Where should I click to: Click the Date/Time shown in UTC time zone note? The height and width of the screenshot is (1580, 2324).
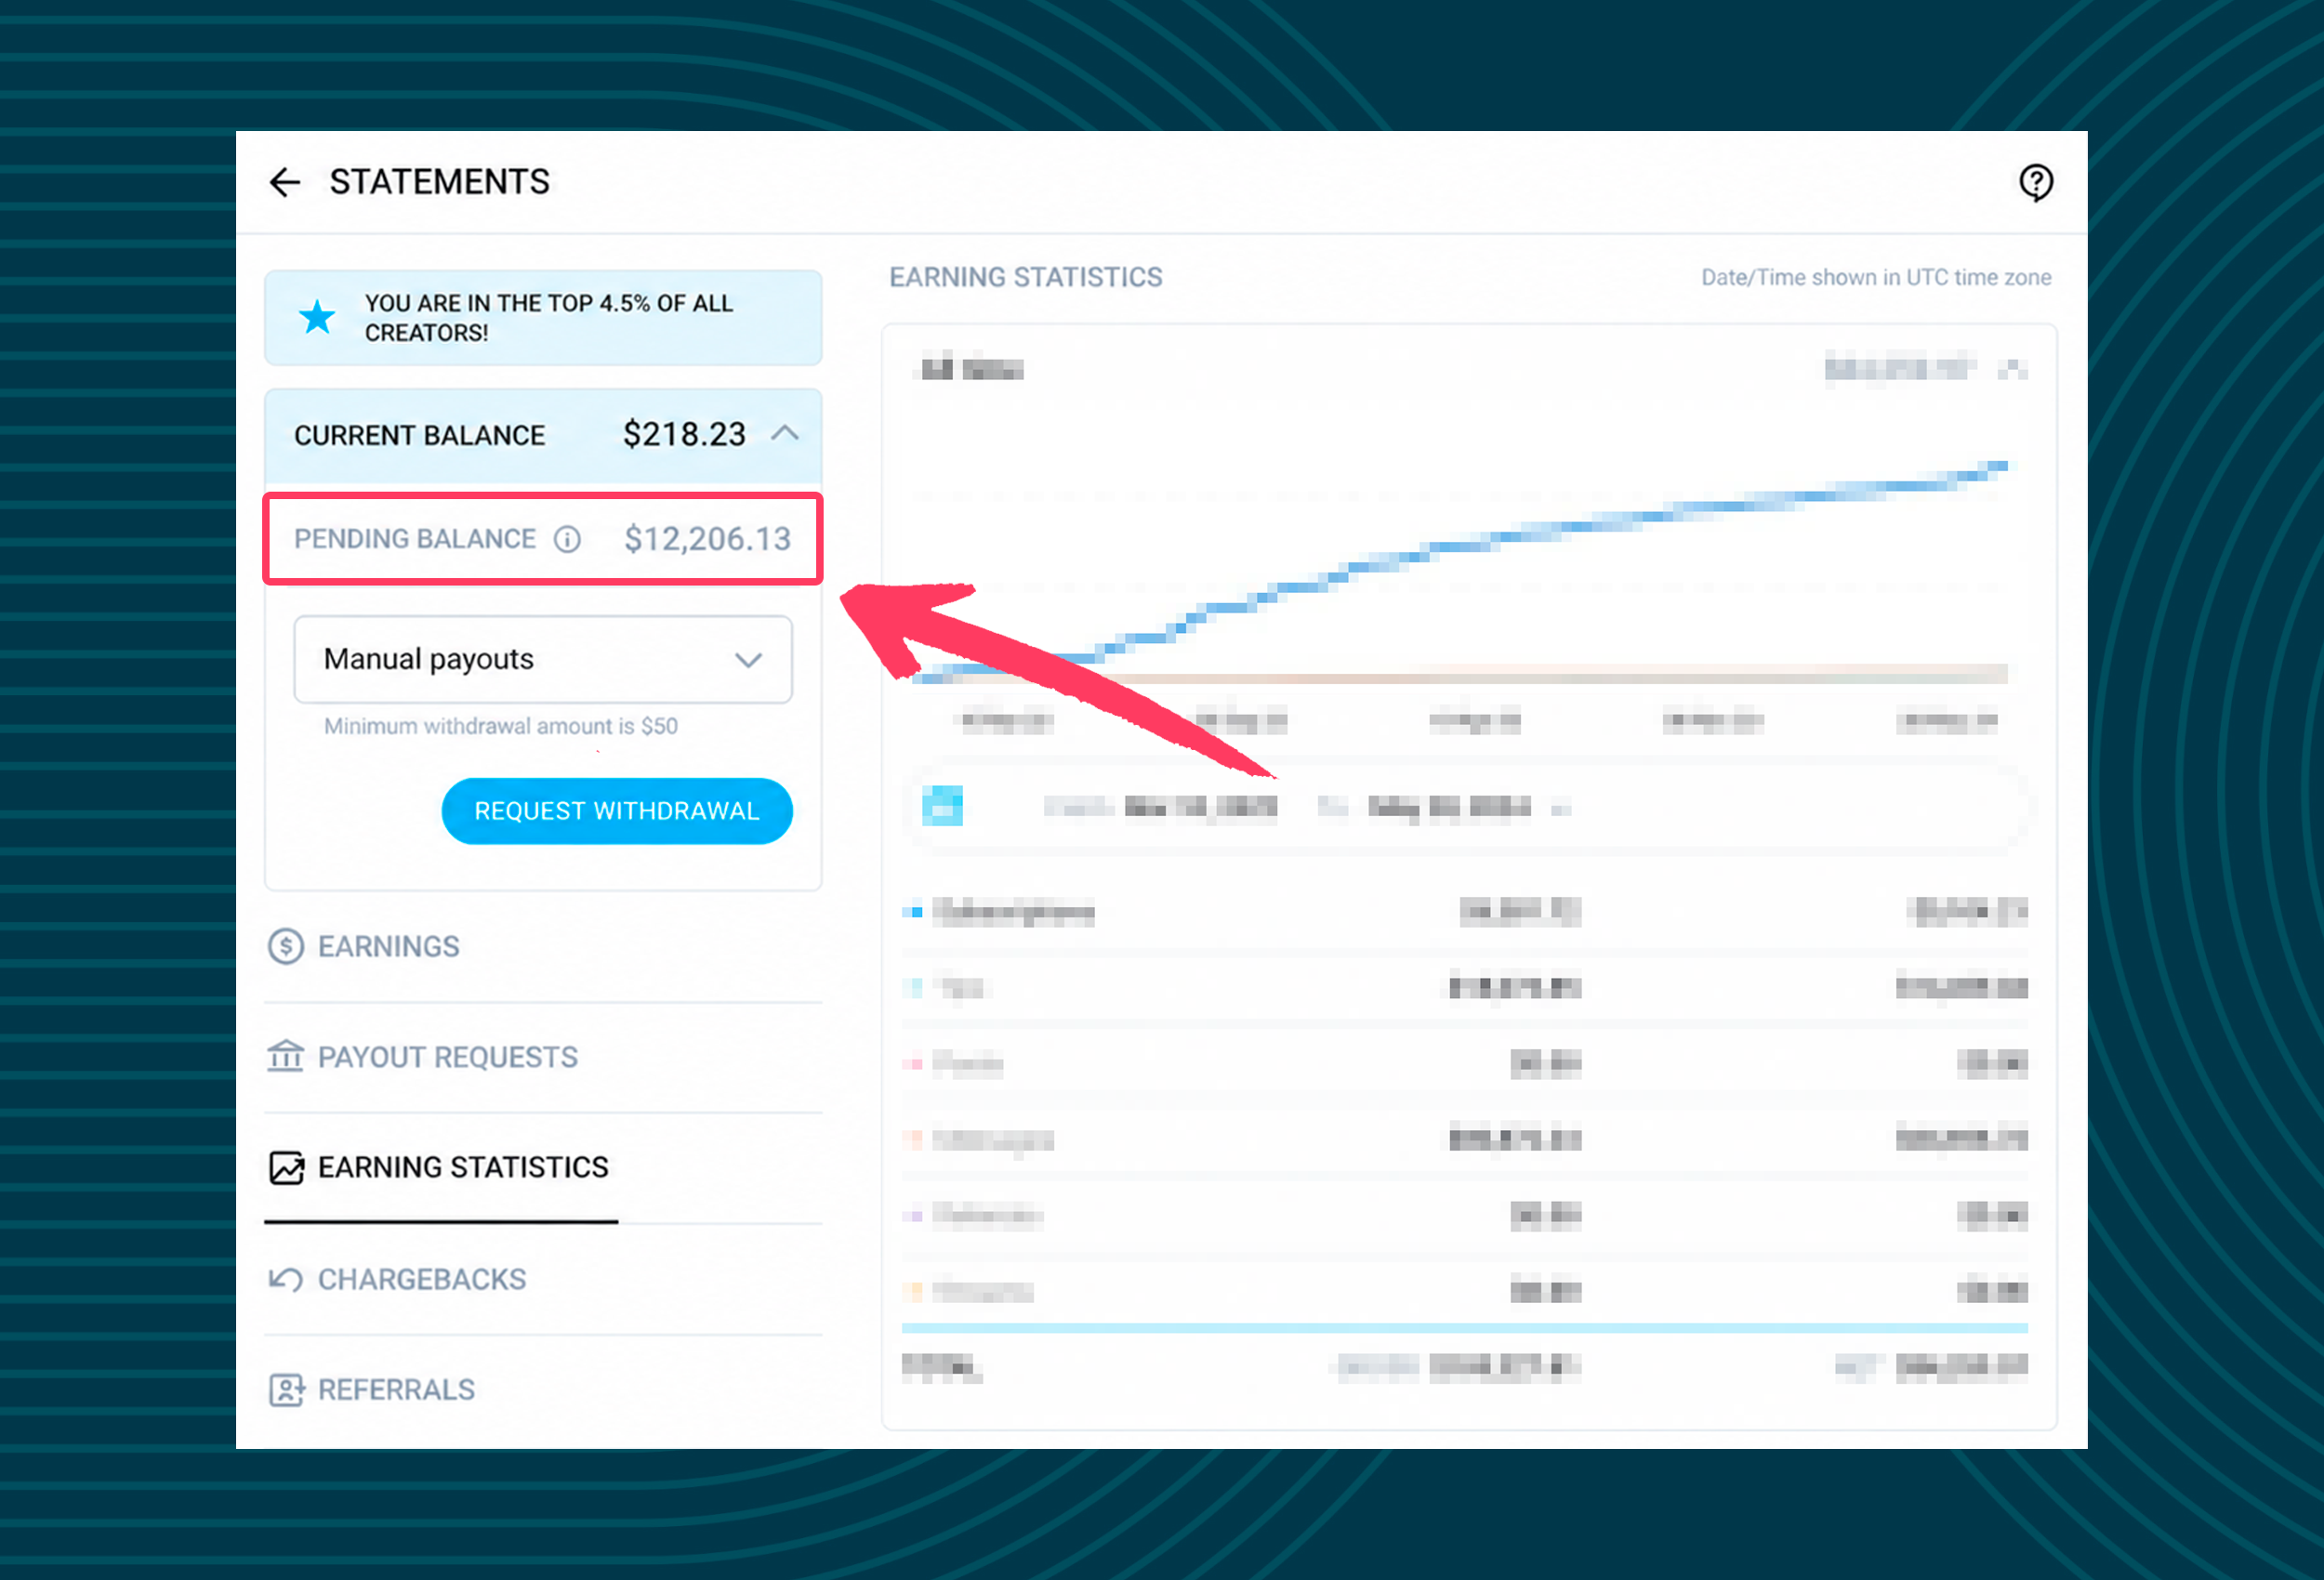click(1876, 277)
